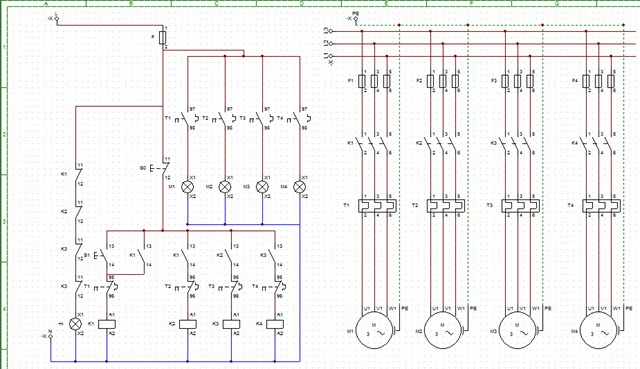Click signal lamp M4 in control circuit
Viewport: 640px width, 369px height.
pyautogui.click(x=300, y=187)
